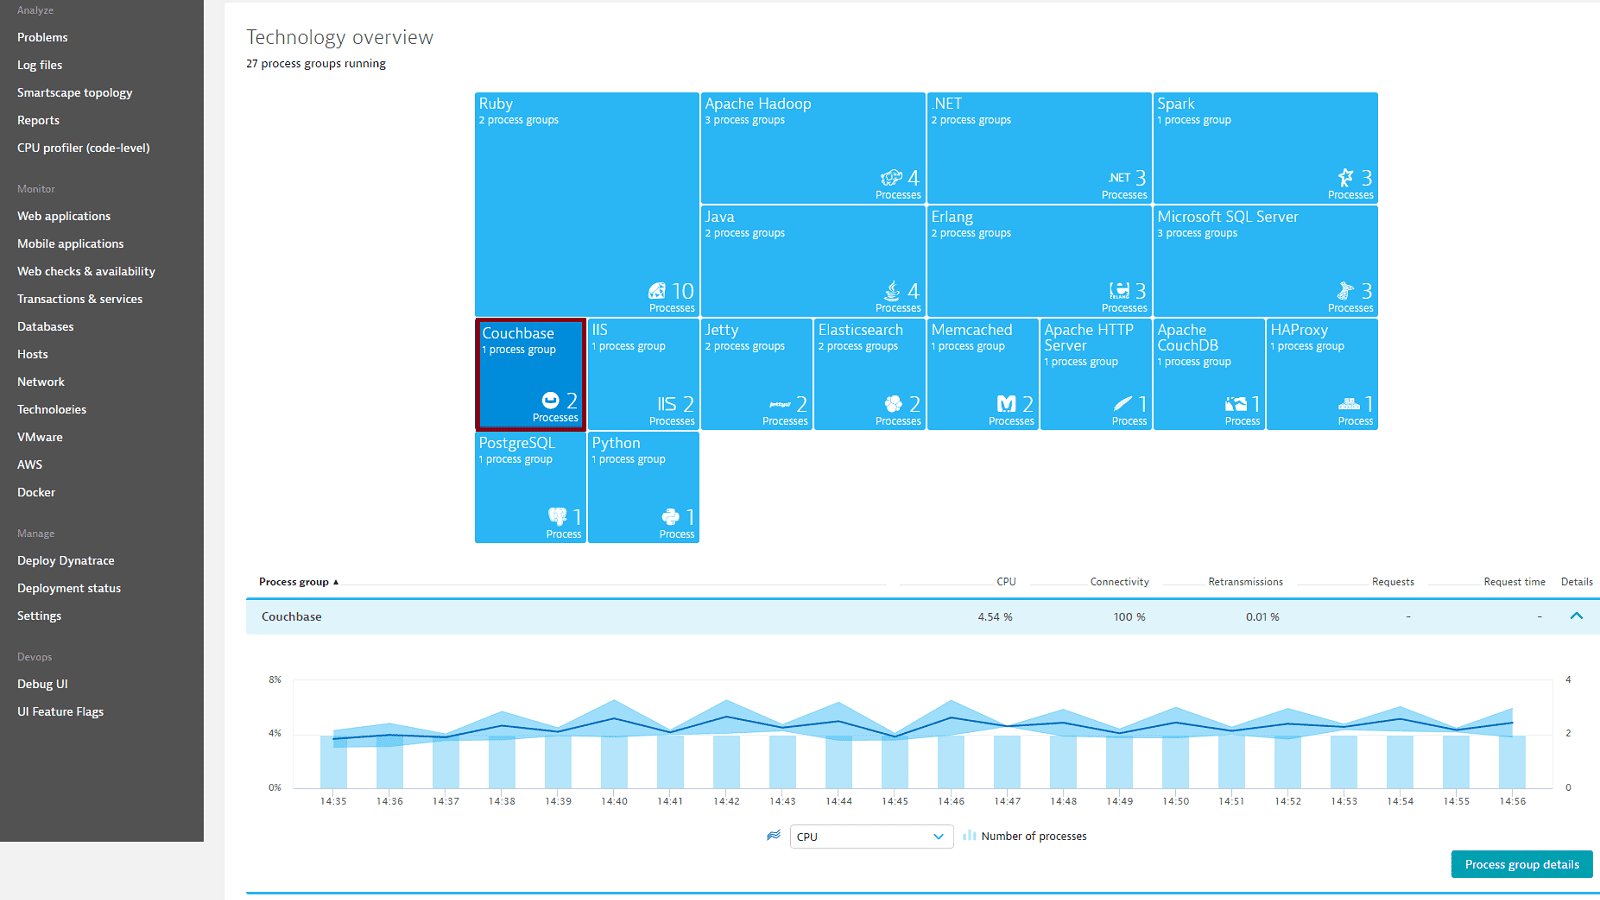Click the 14:46 chart time marker

pos(951,801)
